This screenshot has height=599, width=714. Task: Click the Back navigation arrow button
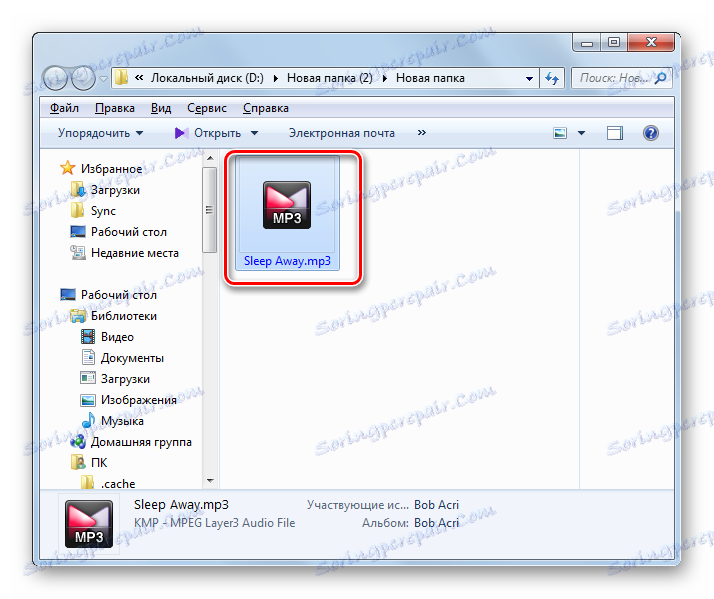[55, 78]
